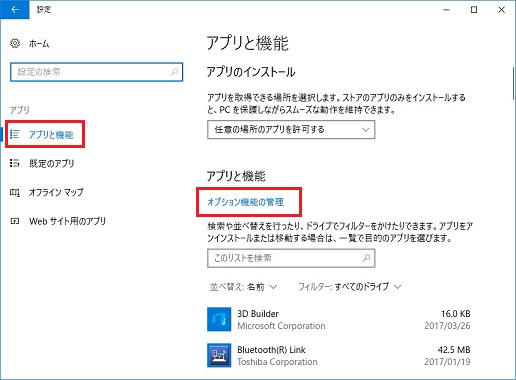
Task: Click the 16.0 KB size value
Action: [456, 314]
